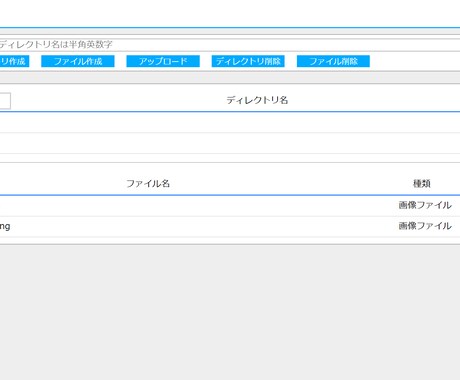460x380 pixels.
Task: Click the ディレクトリ名 column header
Action: [257, 100]
